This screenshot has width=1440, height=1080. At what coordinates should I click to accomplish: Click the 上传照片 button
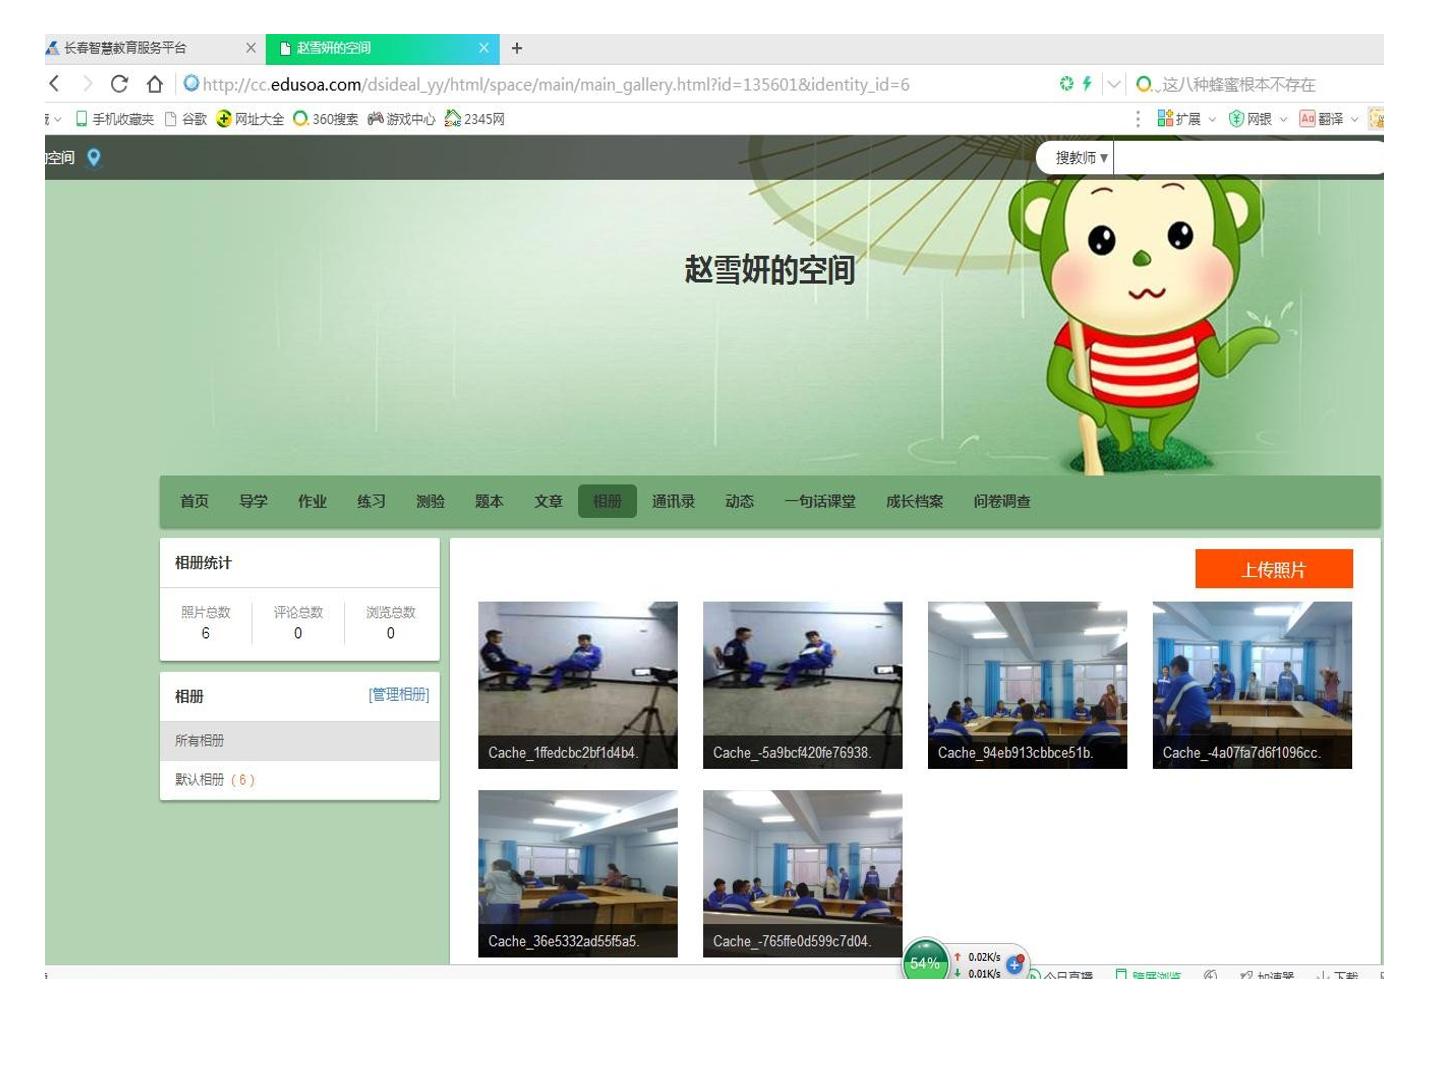1273,569
